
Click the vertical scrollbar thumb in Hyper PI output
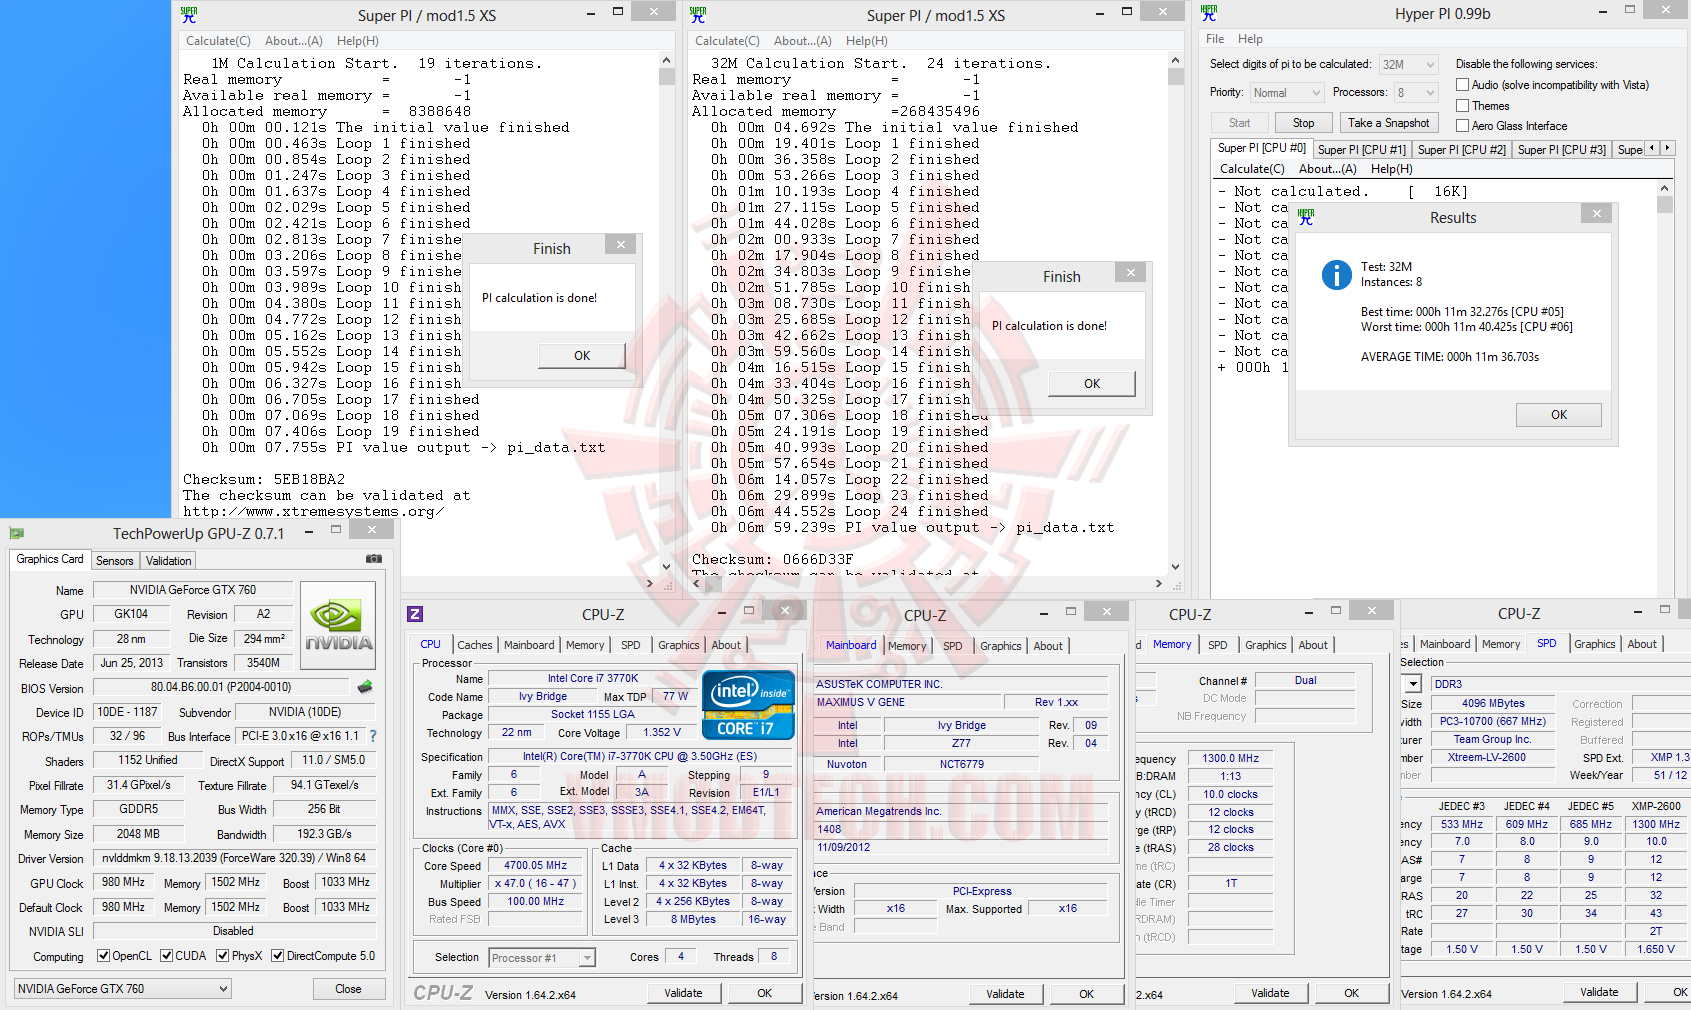pyautogui.click(x=1664, y=205)
